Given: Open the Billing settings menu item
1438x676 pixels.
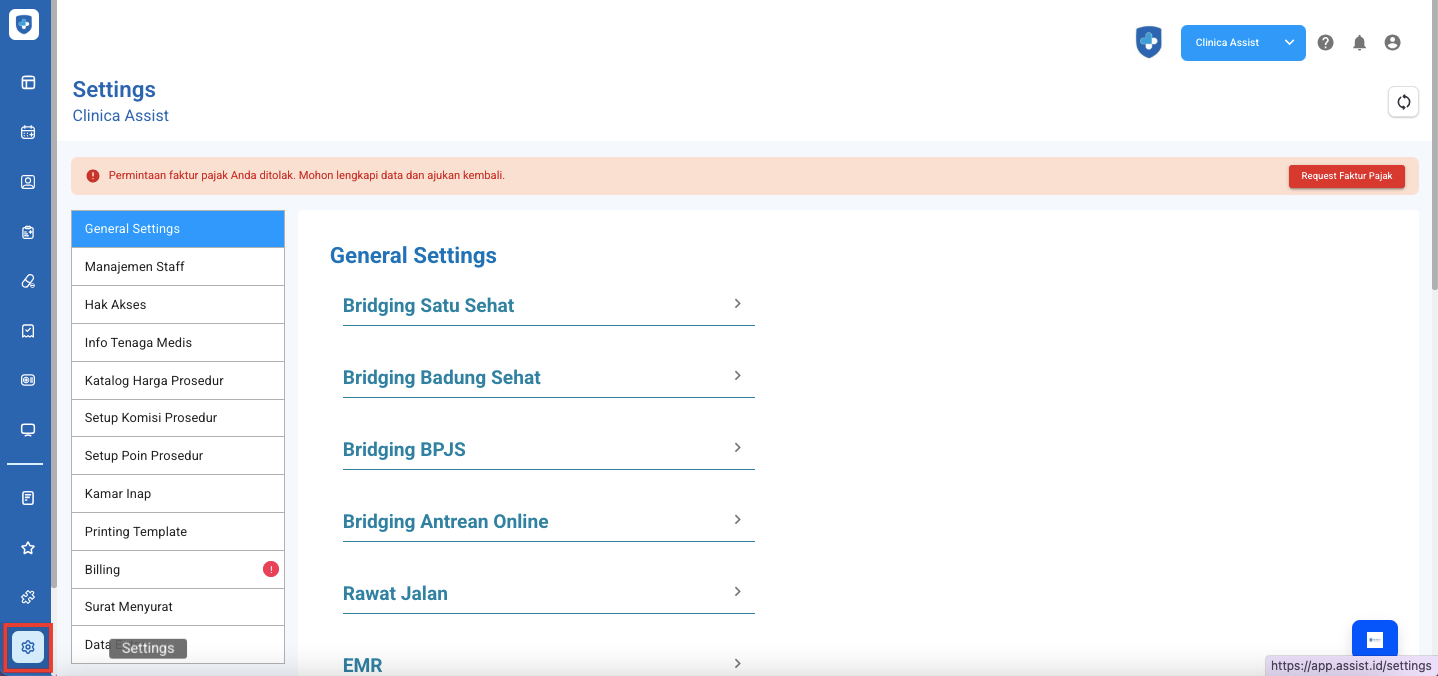Looking at the screenshot, I should pos(177,569).
